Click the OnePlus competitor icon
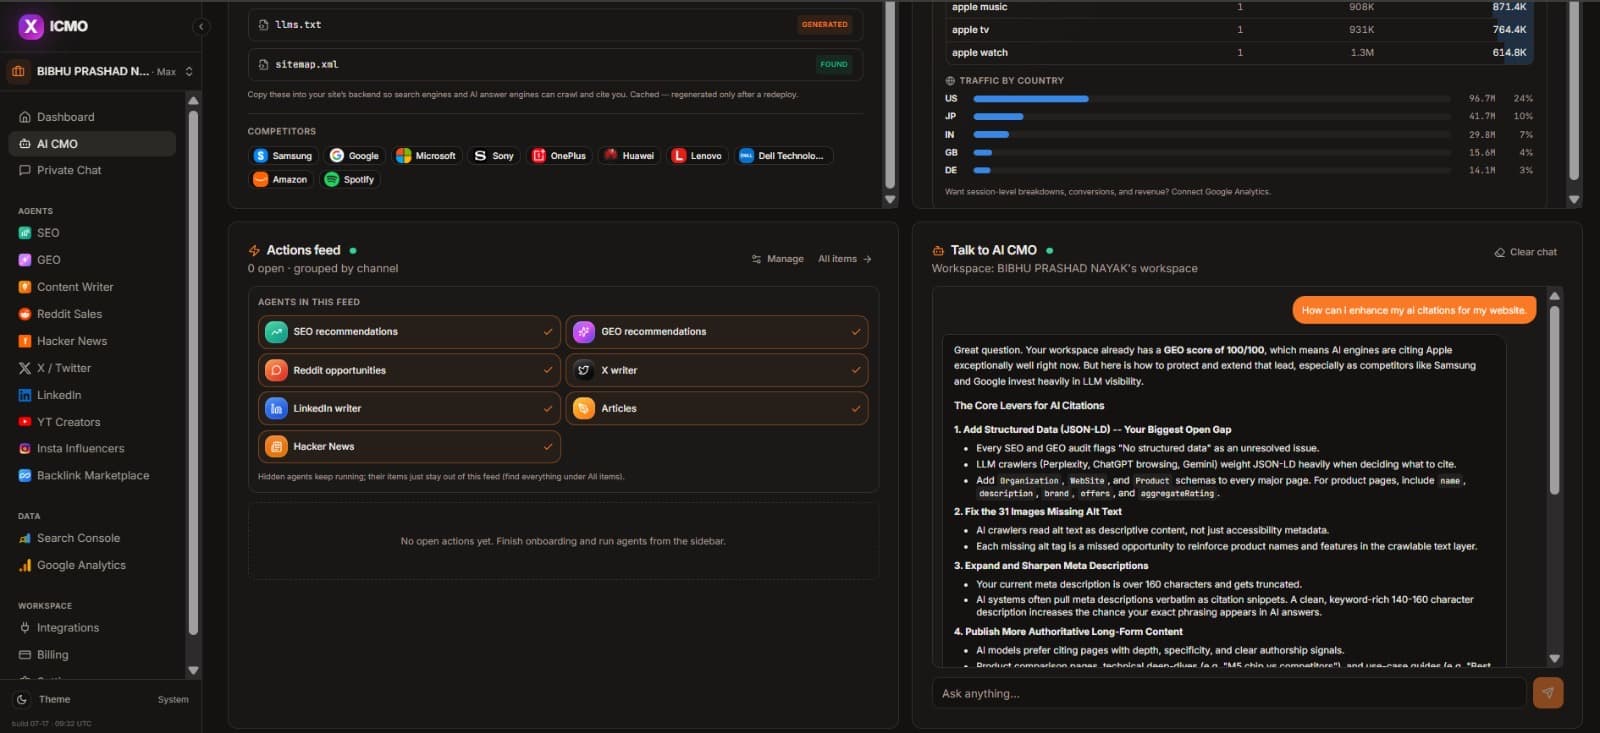This screenshot has height=733, width=1600. coord(539,156)
